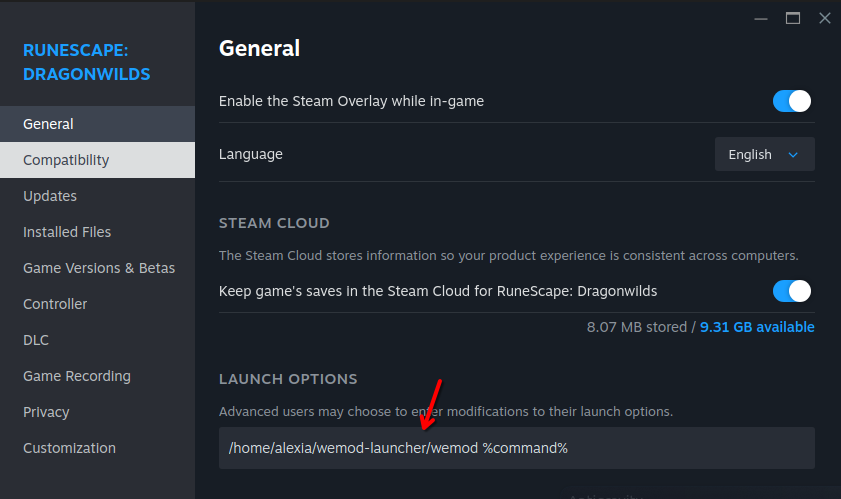Turn off Steam Cloud saves toggle
Screen dimensions: 841x499
[x=791, y=291]
